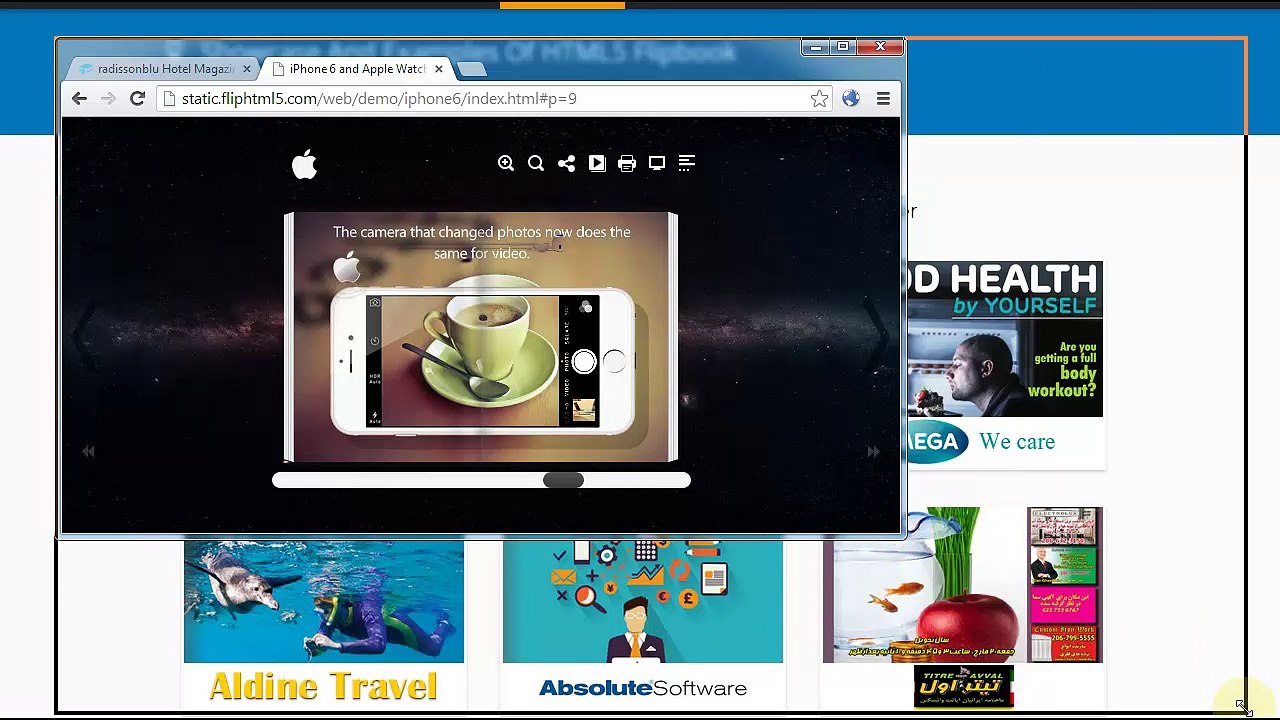Viewport: 1280px width, 720px height.
Task: Click the page file icon in address bar
Action: [170, 98]
